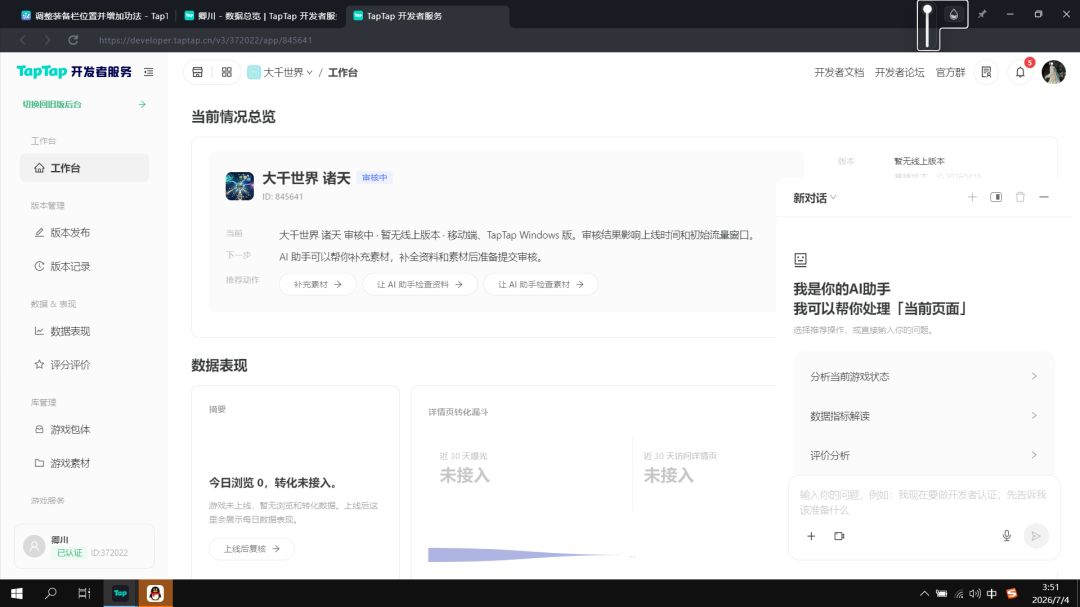
Task: Open the grid apps view icon
Action: (227, 72)
